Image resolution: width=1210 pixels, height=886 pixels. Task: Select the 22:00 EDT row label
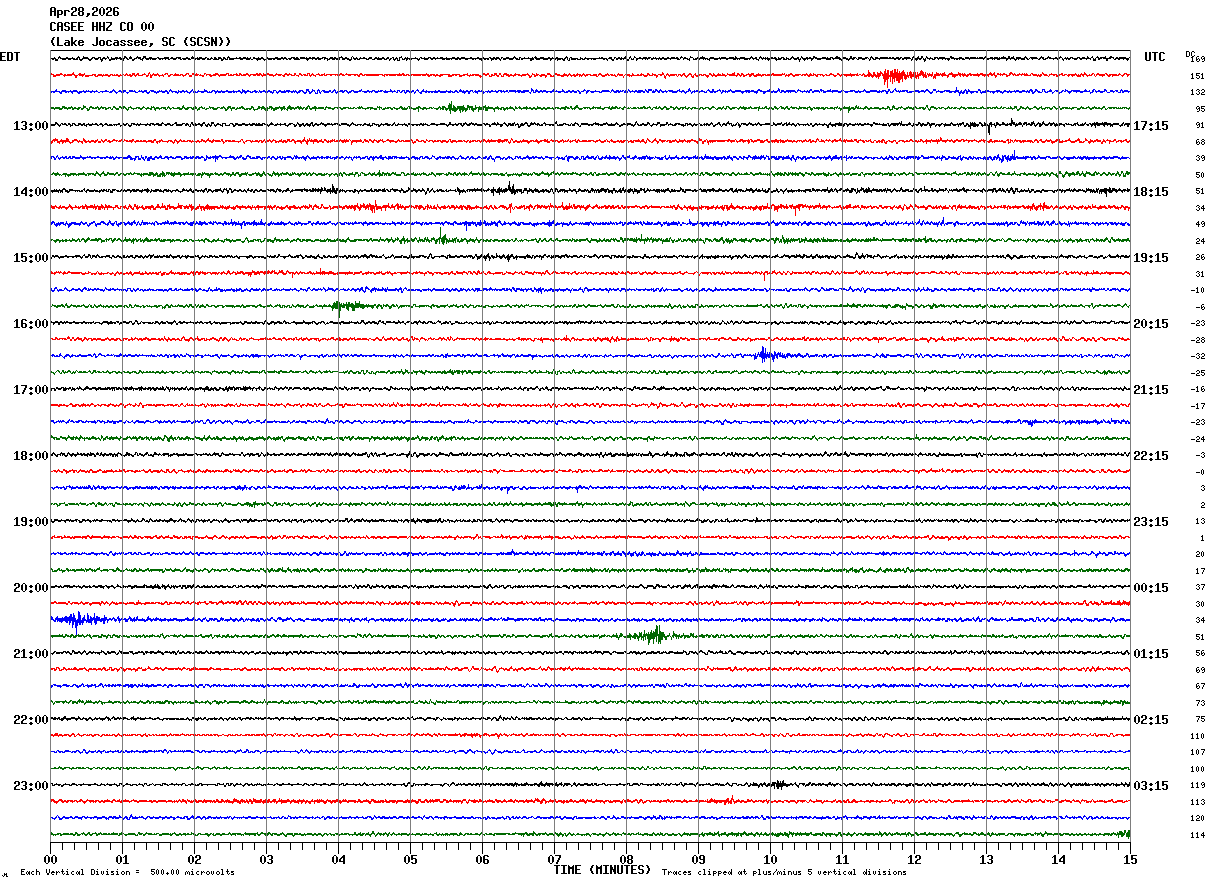(30, 720)
